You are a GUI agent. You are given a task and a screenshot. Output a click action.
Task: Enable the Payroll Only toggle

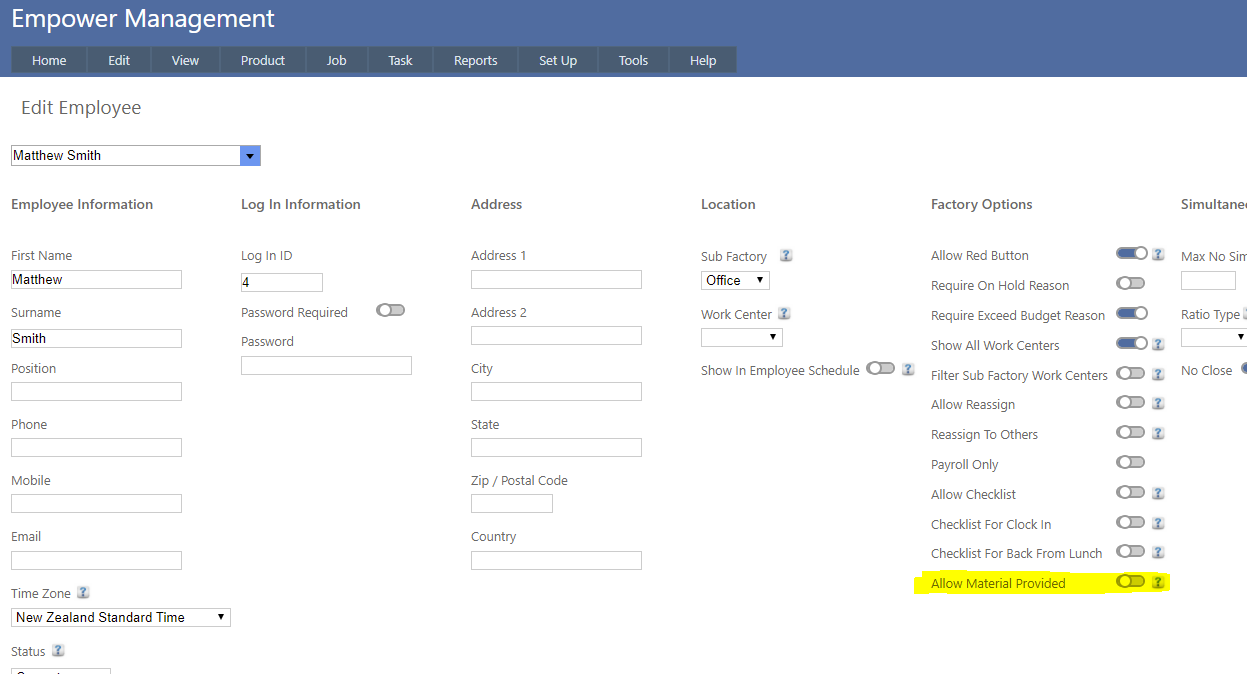[1130, 463]
